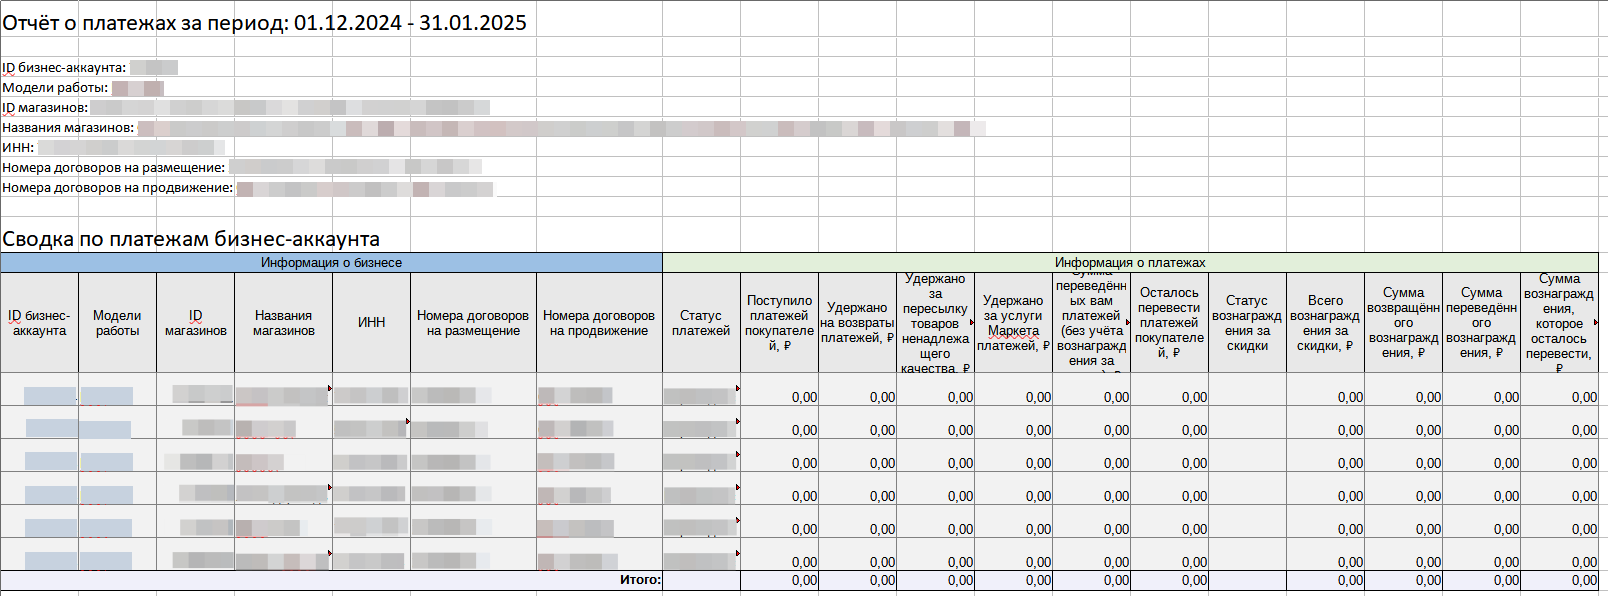Click the 'Сводка по платежам бизнес-аккаунта' heading
This screenshot has width=1608, height=596.
tap(191, 239)
